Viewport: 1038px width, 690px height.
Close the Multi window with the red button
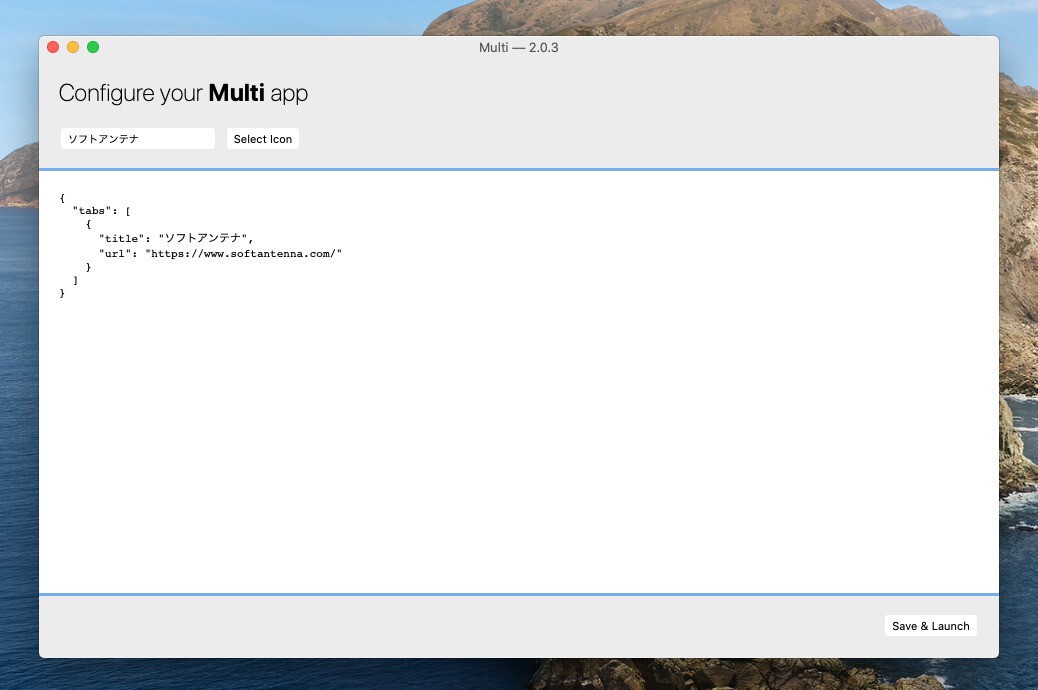(x=53, y=47)
